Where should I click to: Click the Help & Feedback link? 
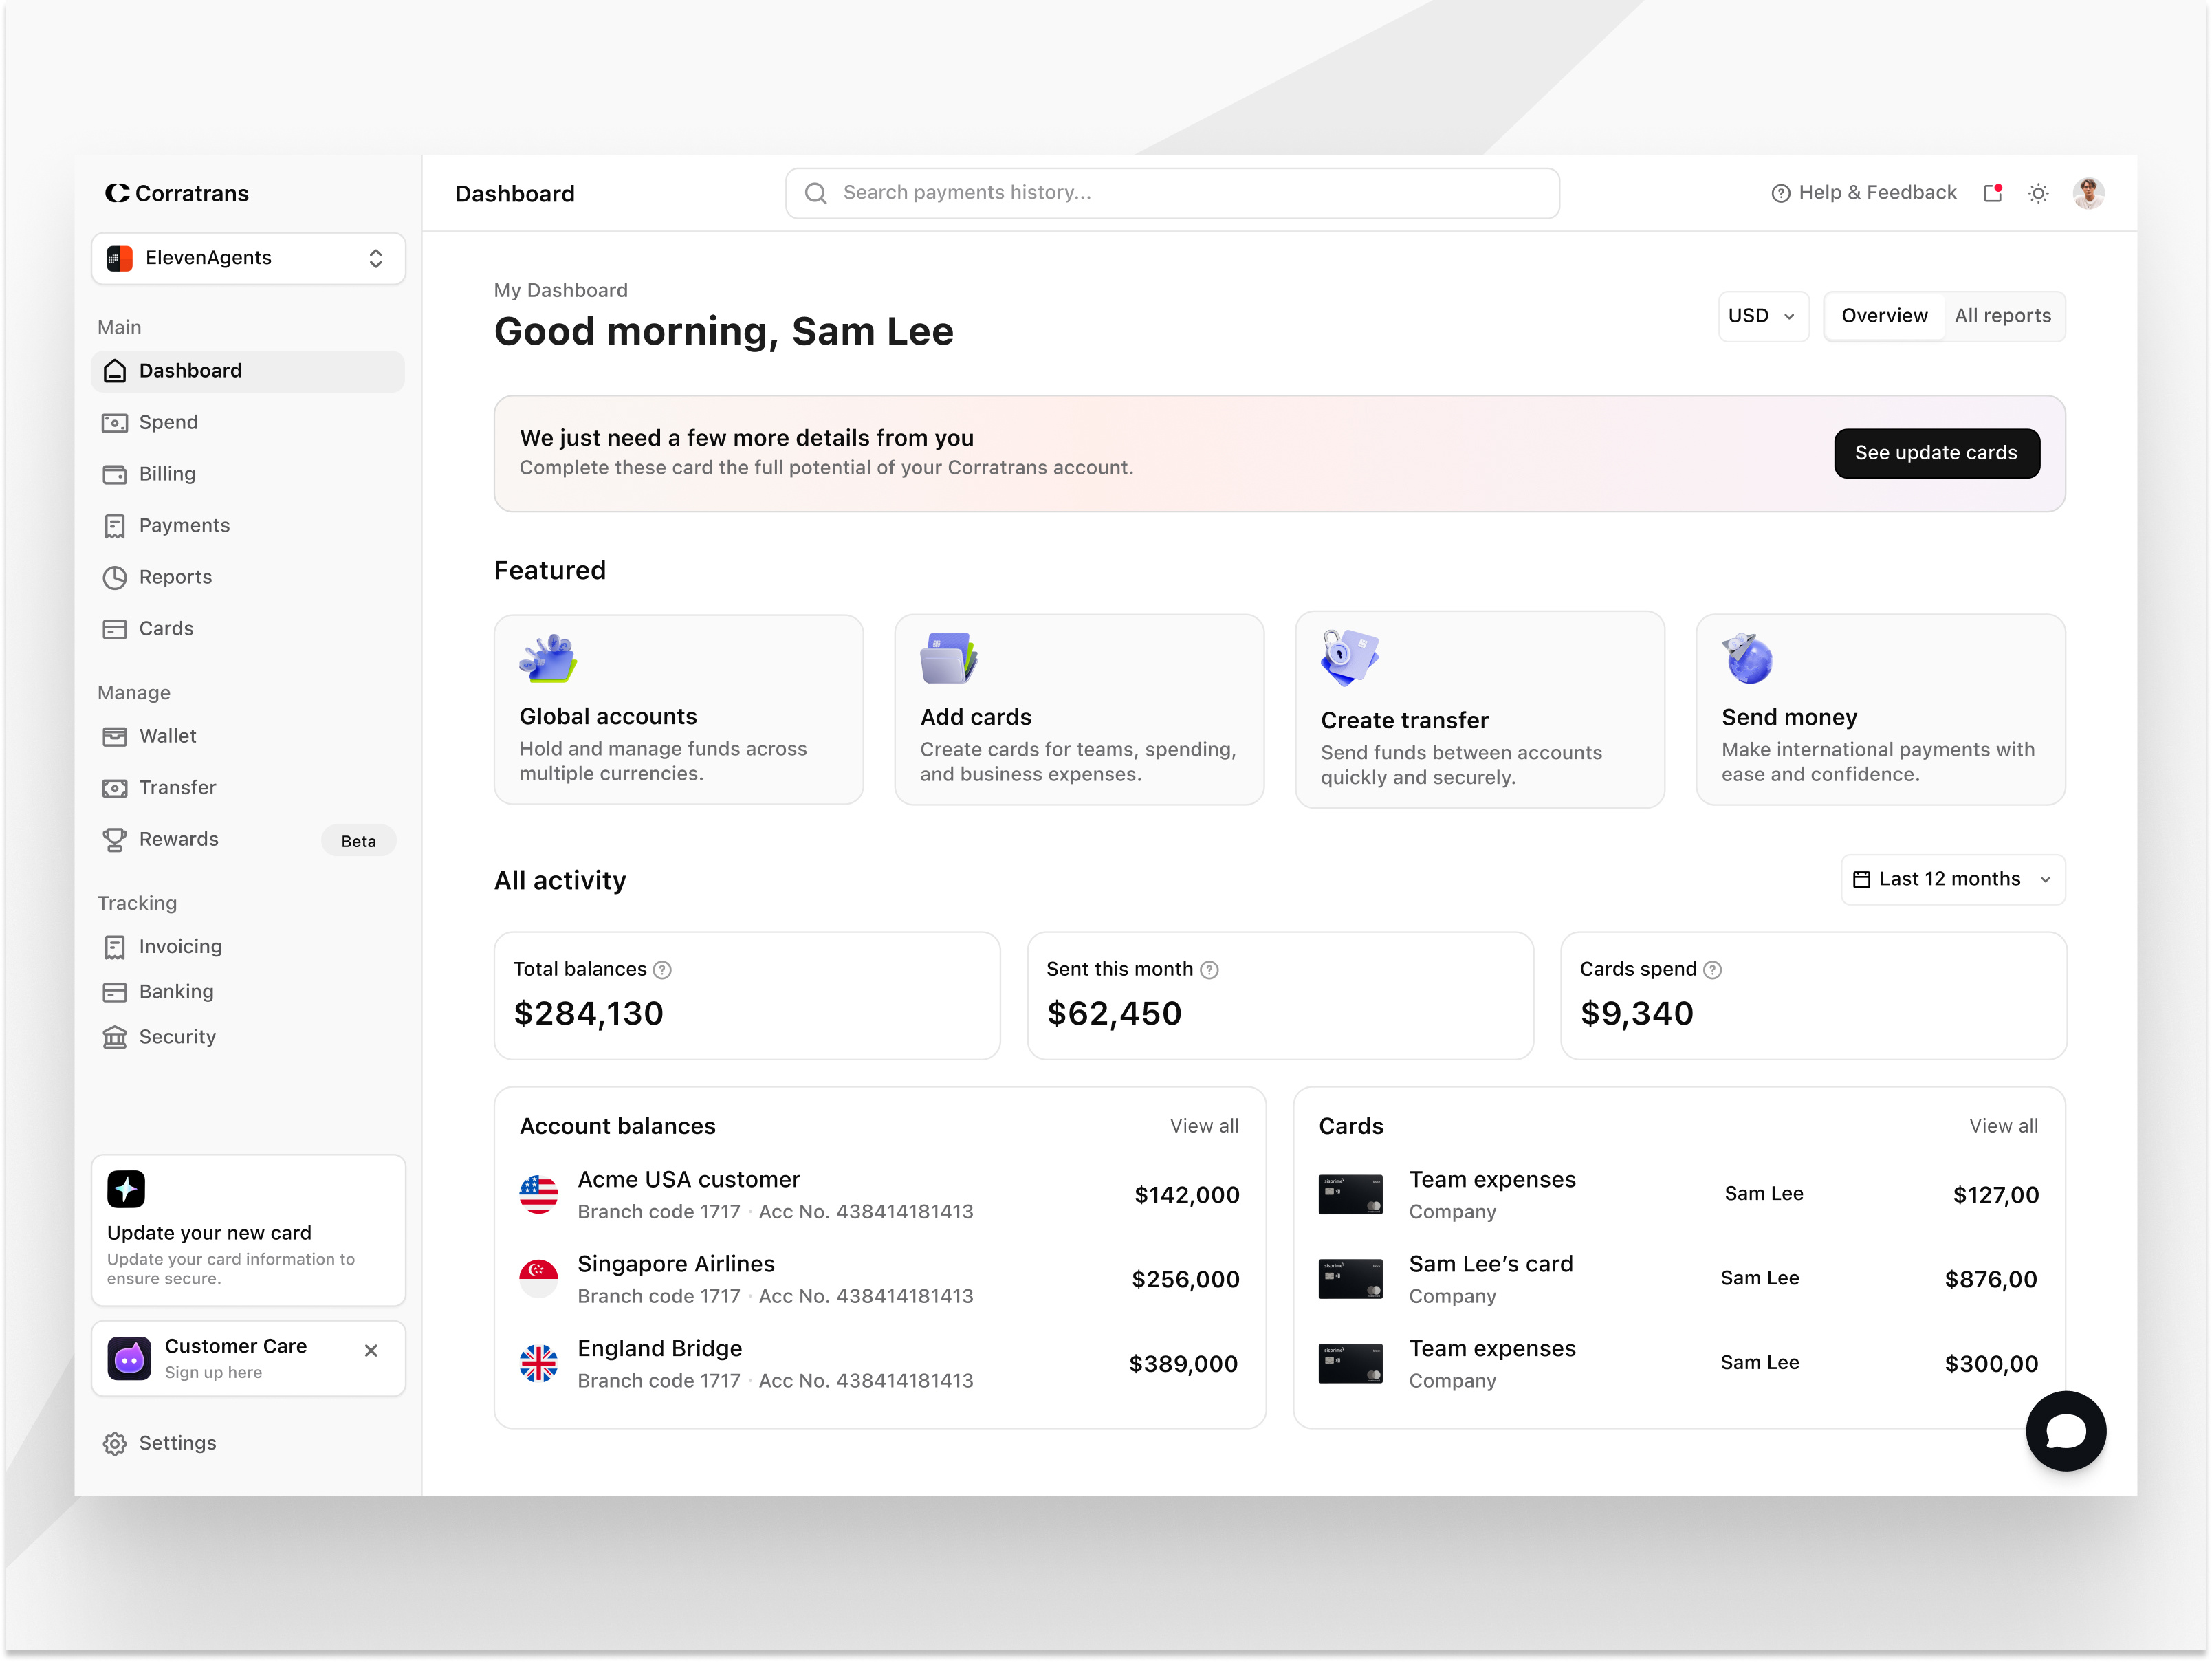pos(1864,193)
